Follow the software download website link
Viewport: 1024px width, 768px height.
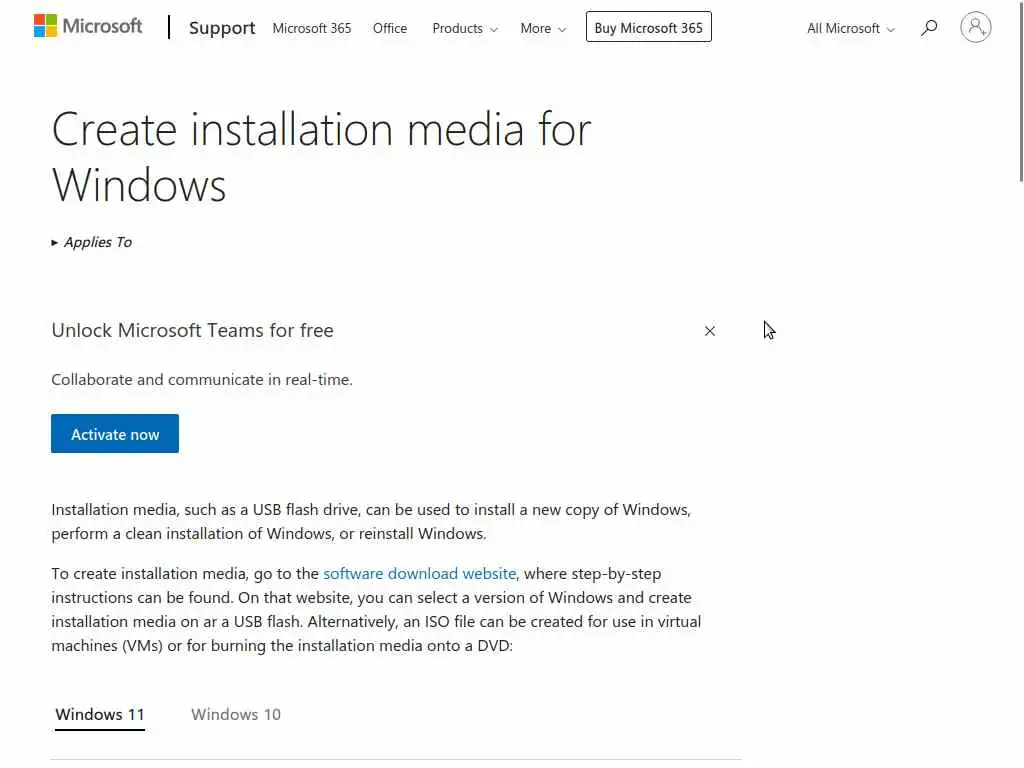(x=420, y=574)
